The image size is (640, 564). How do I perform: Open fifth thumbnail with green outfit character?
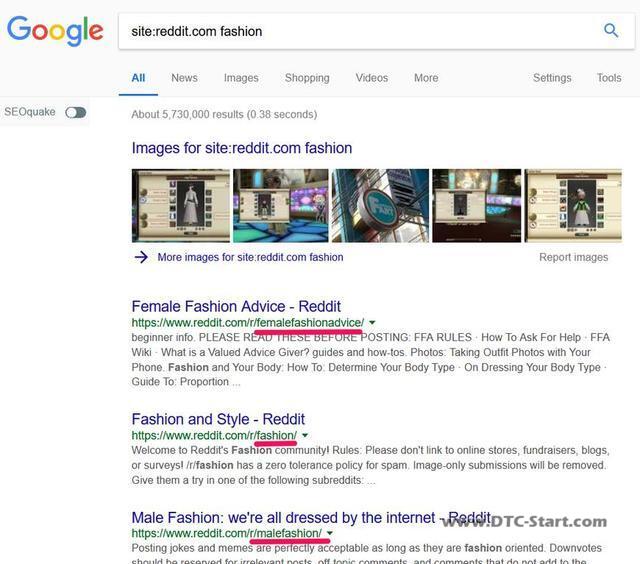(x=573, y=206)
